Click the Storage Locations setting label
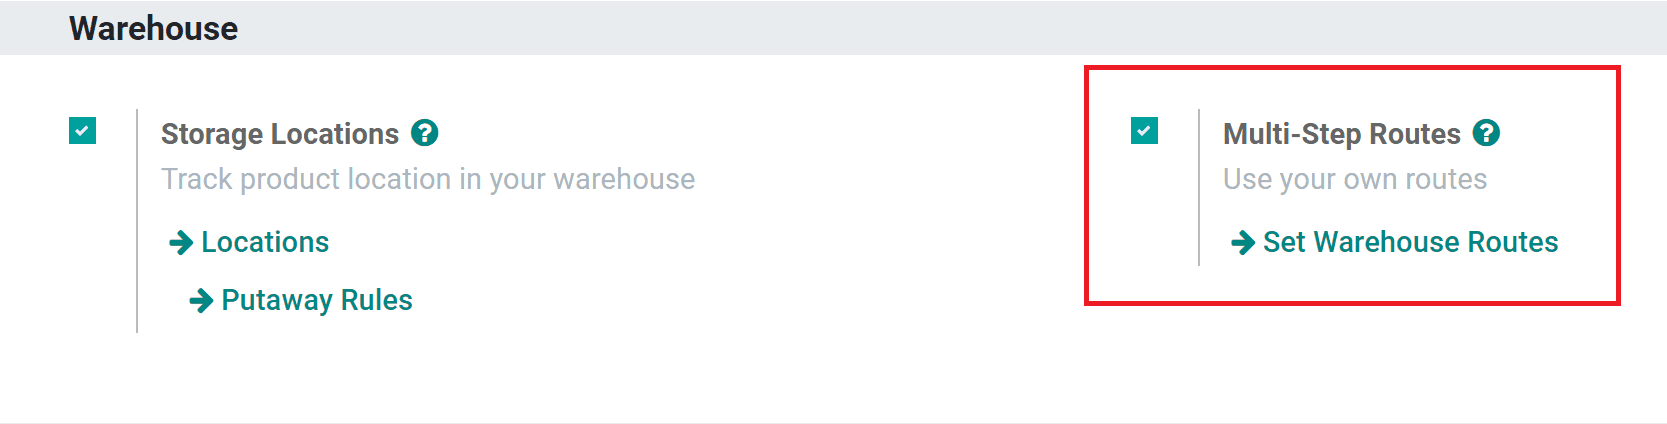Image resolution: width=1667 pixels, height=424 pixels. pos(280,134)
